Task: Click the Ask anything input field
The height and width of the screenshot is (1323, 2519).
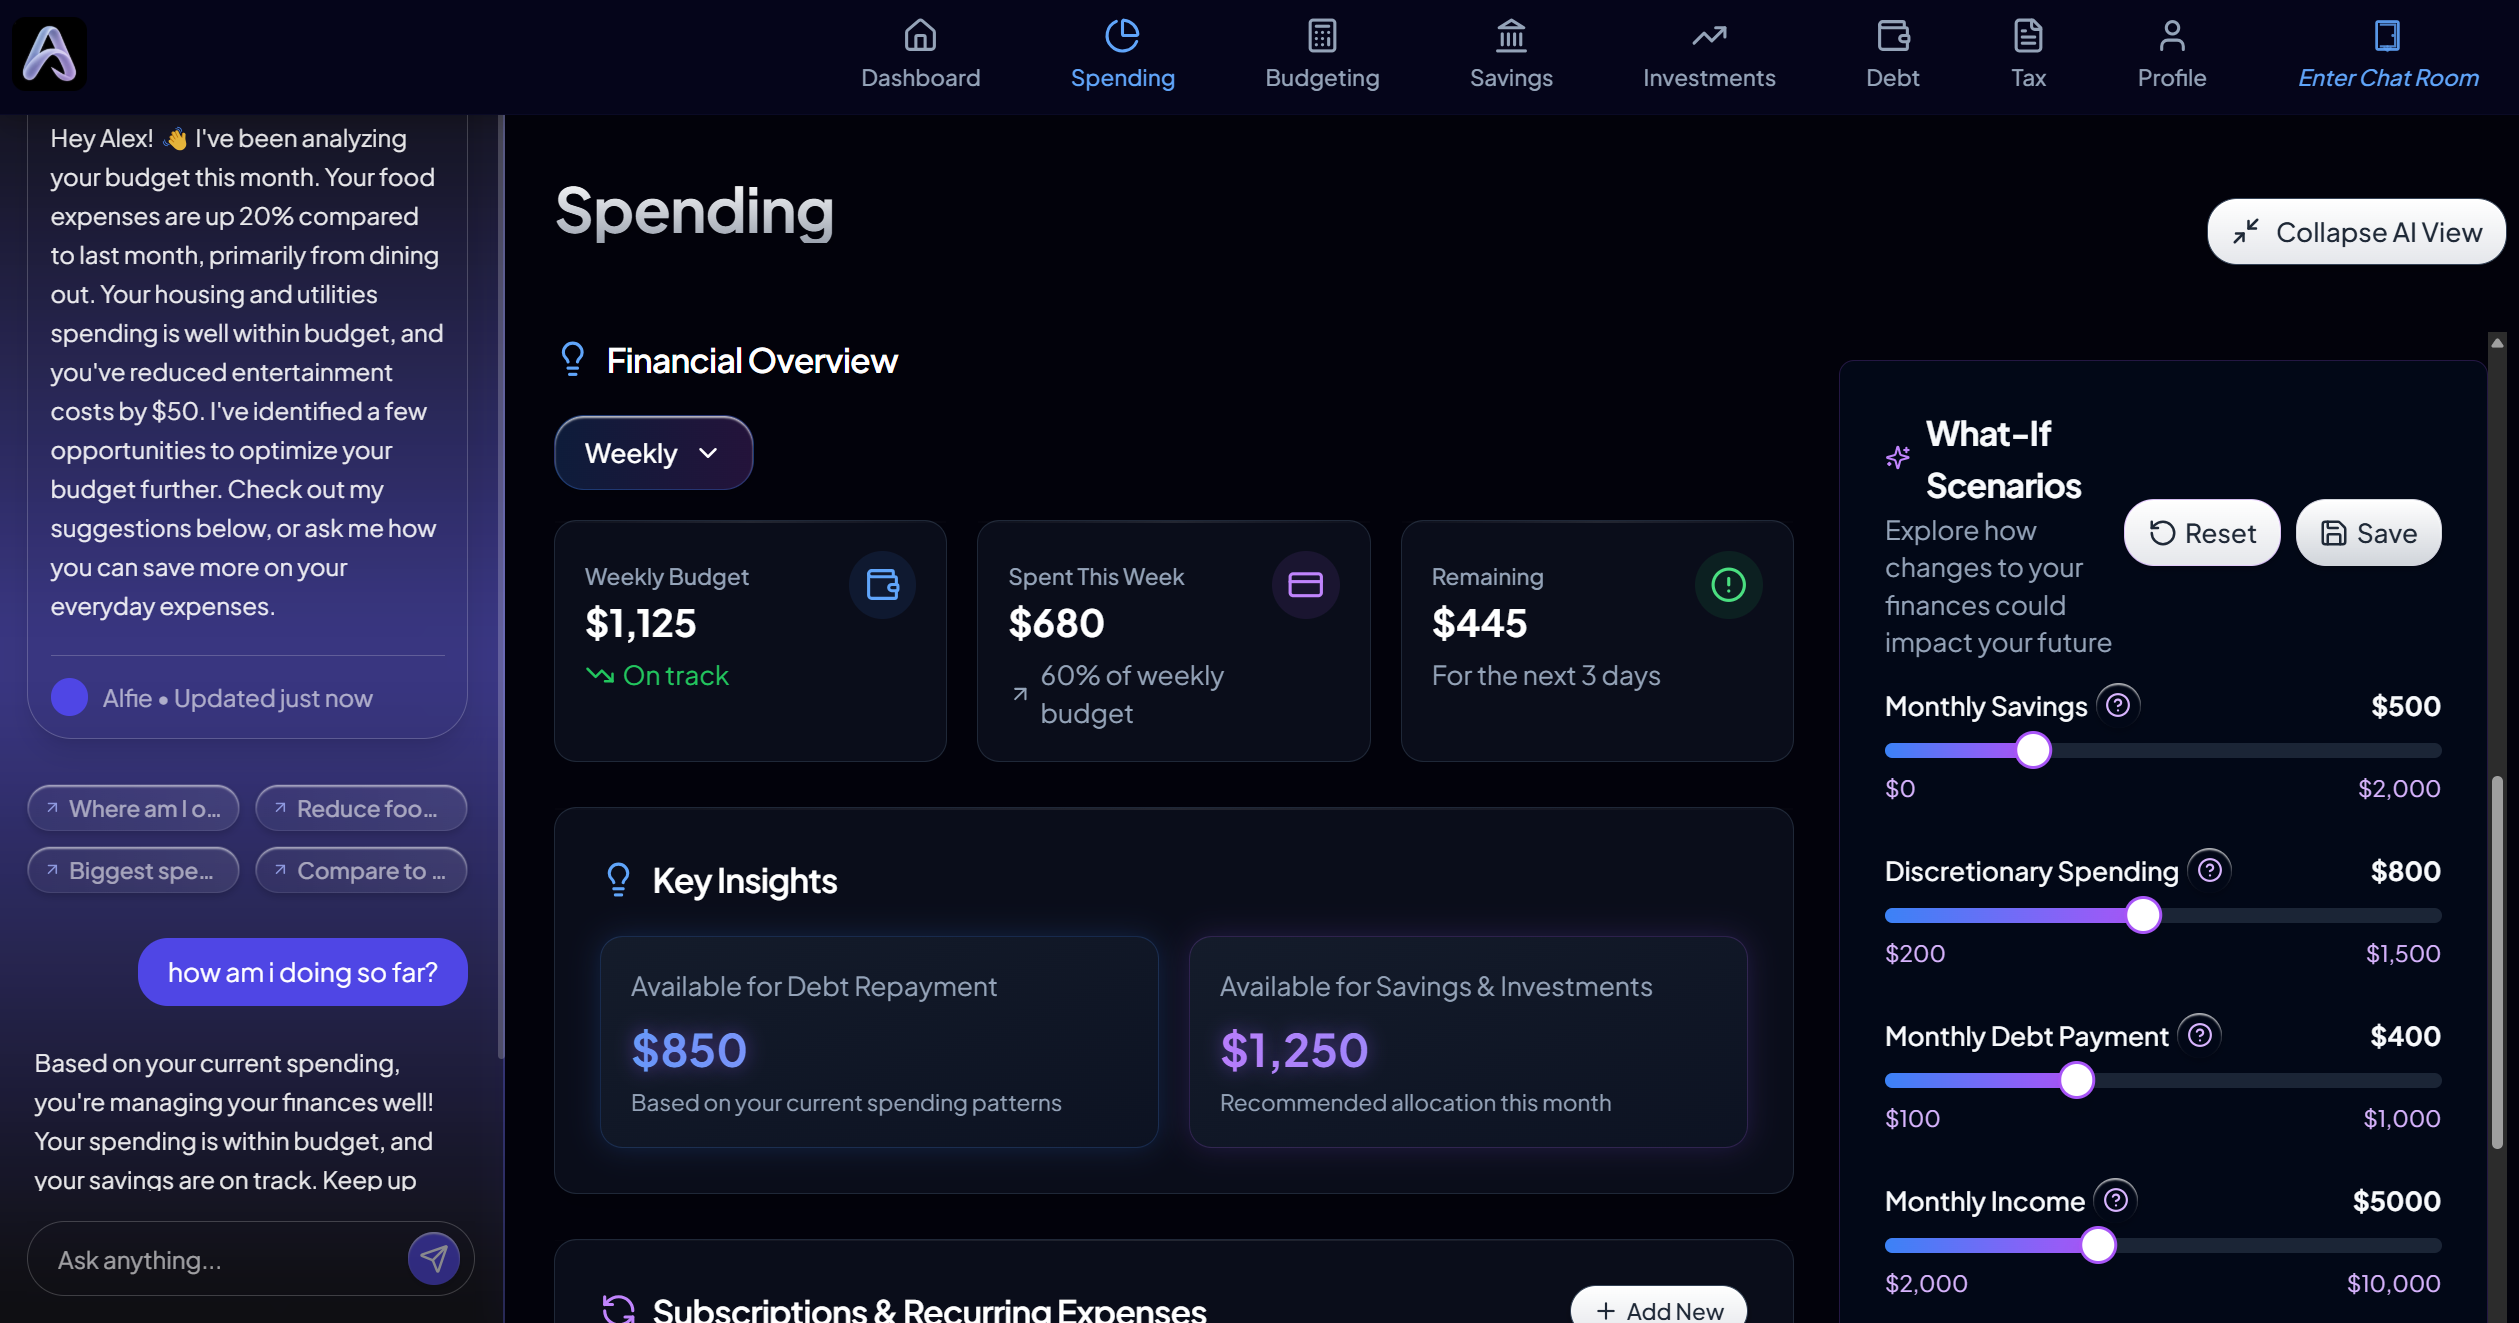Action: 228,1259
